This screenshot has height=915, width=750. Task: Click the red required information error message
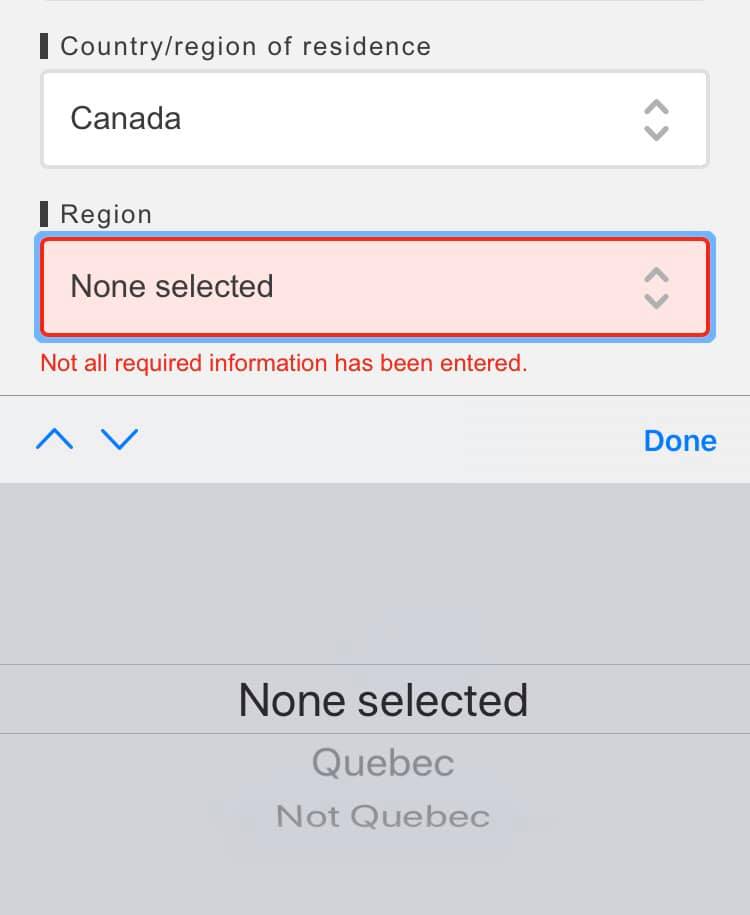(283, 363)
